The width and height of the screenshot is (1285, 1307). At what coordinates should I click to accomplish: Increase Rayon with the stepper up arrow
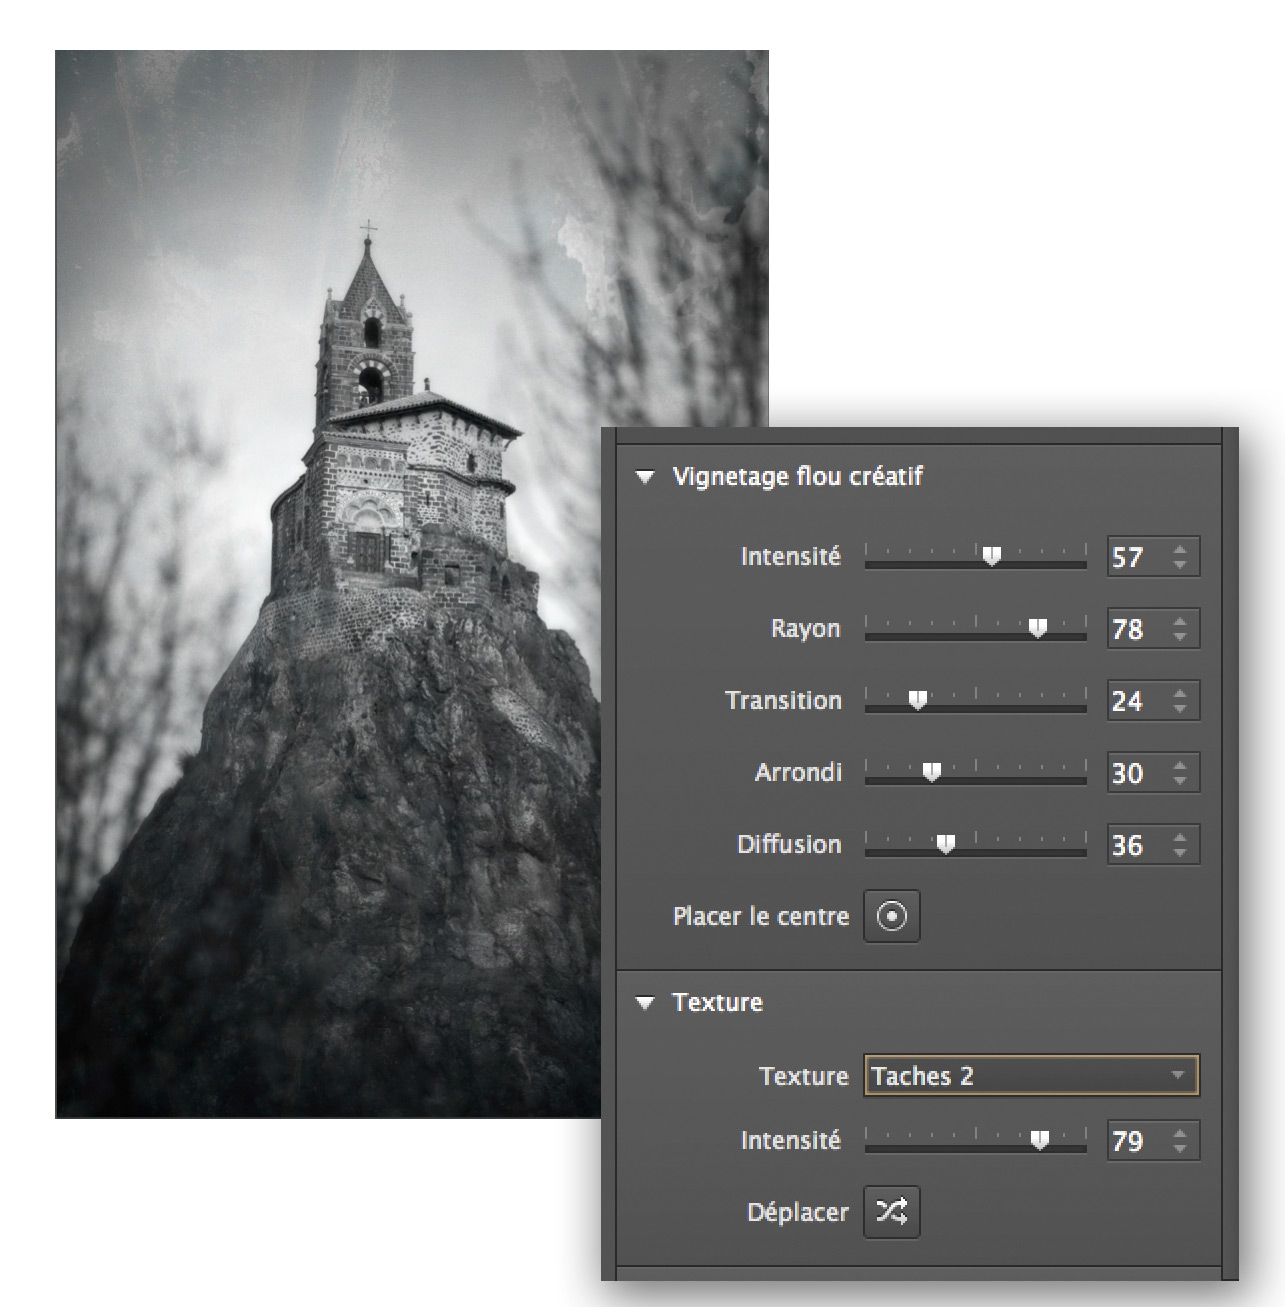coord(1181,620)
